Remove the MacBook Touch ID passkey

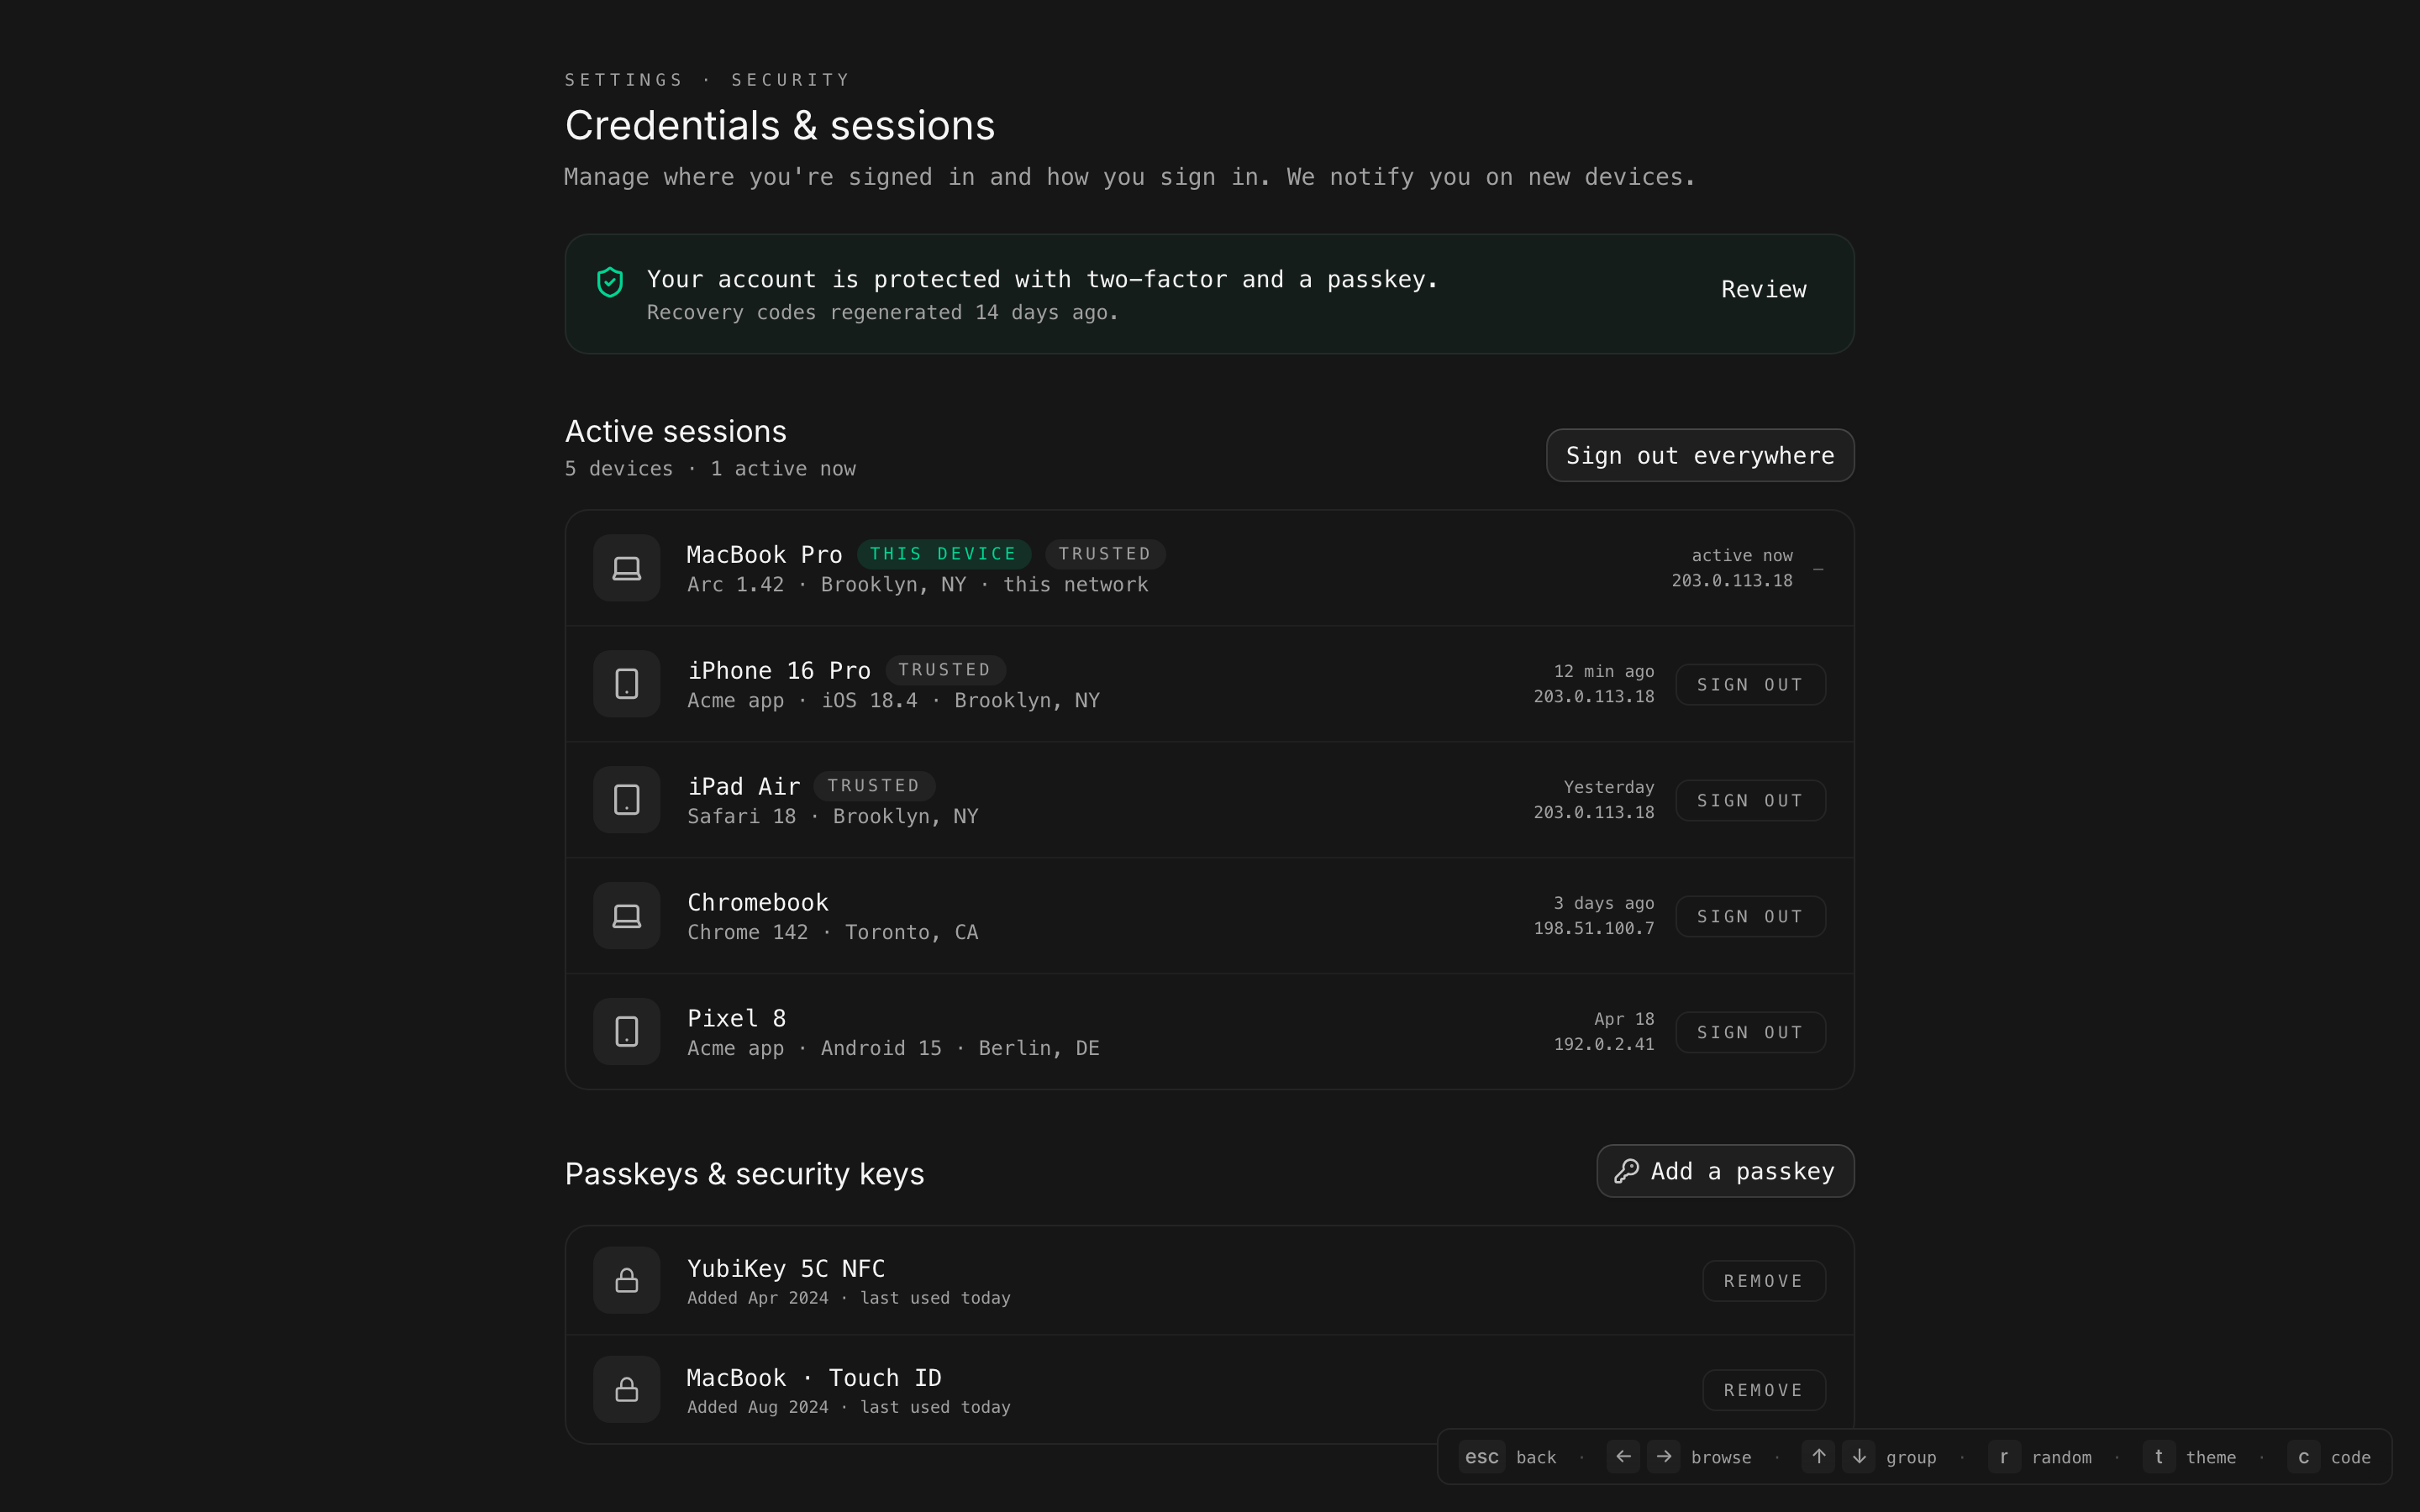click(x=1763, y=1390)
